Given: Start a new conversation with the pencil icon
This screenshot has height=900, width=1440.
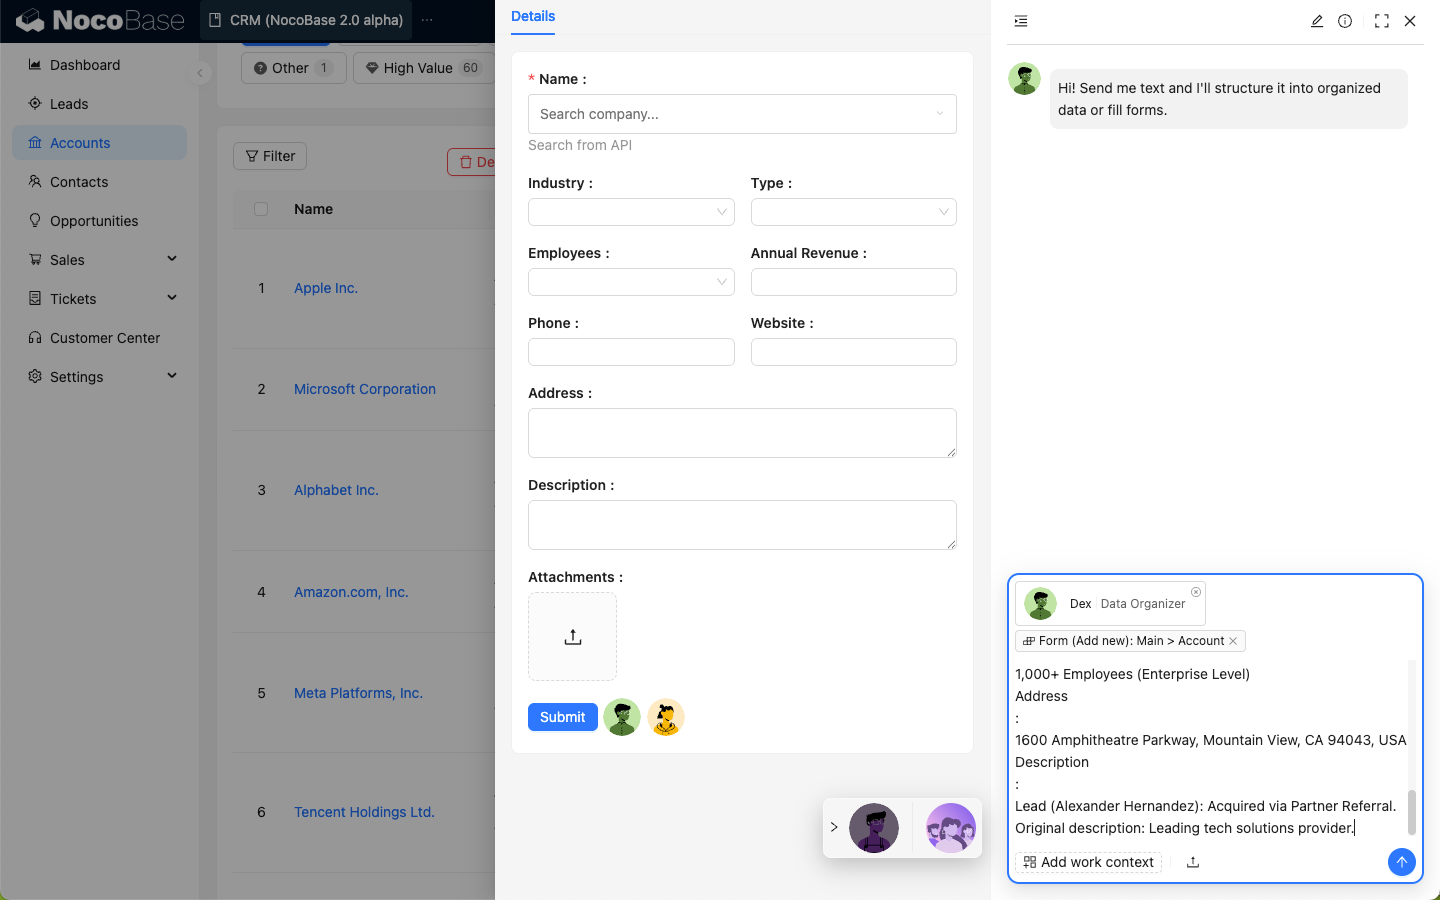Looking at the screenshot, I should (1317, 21).
